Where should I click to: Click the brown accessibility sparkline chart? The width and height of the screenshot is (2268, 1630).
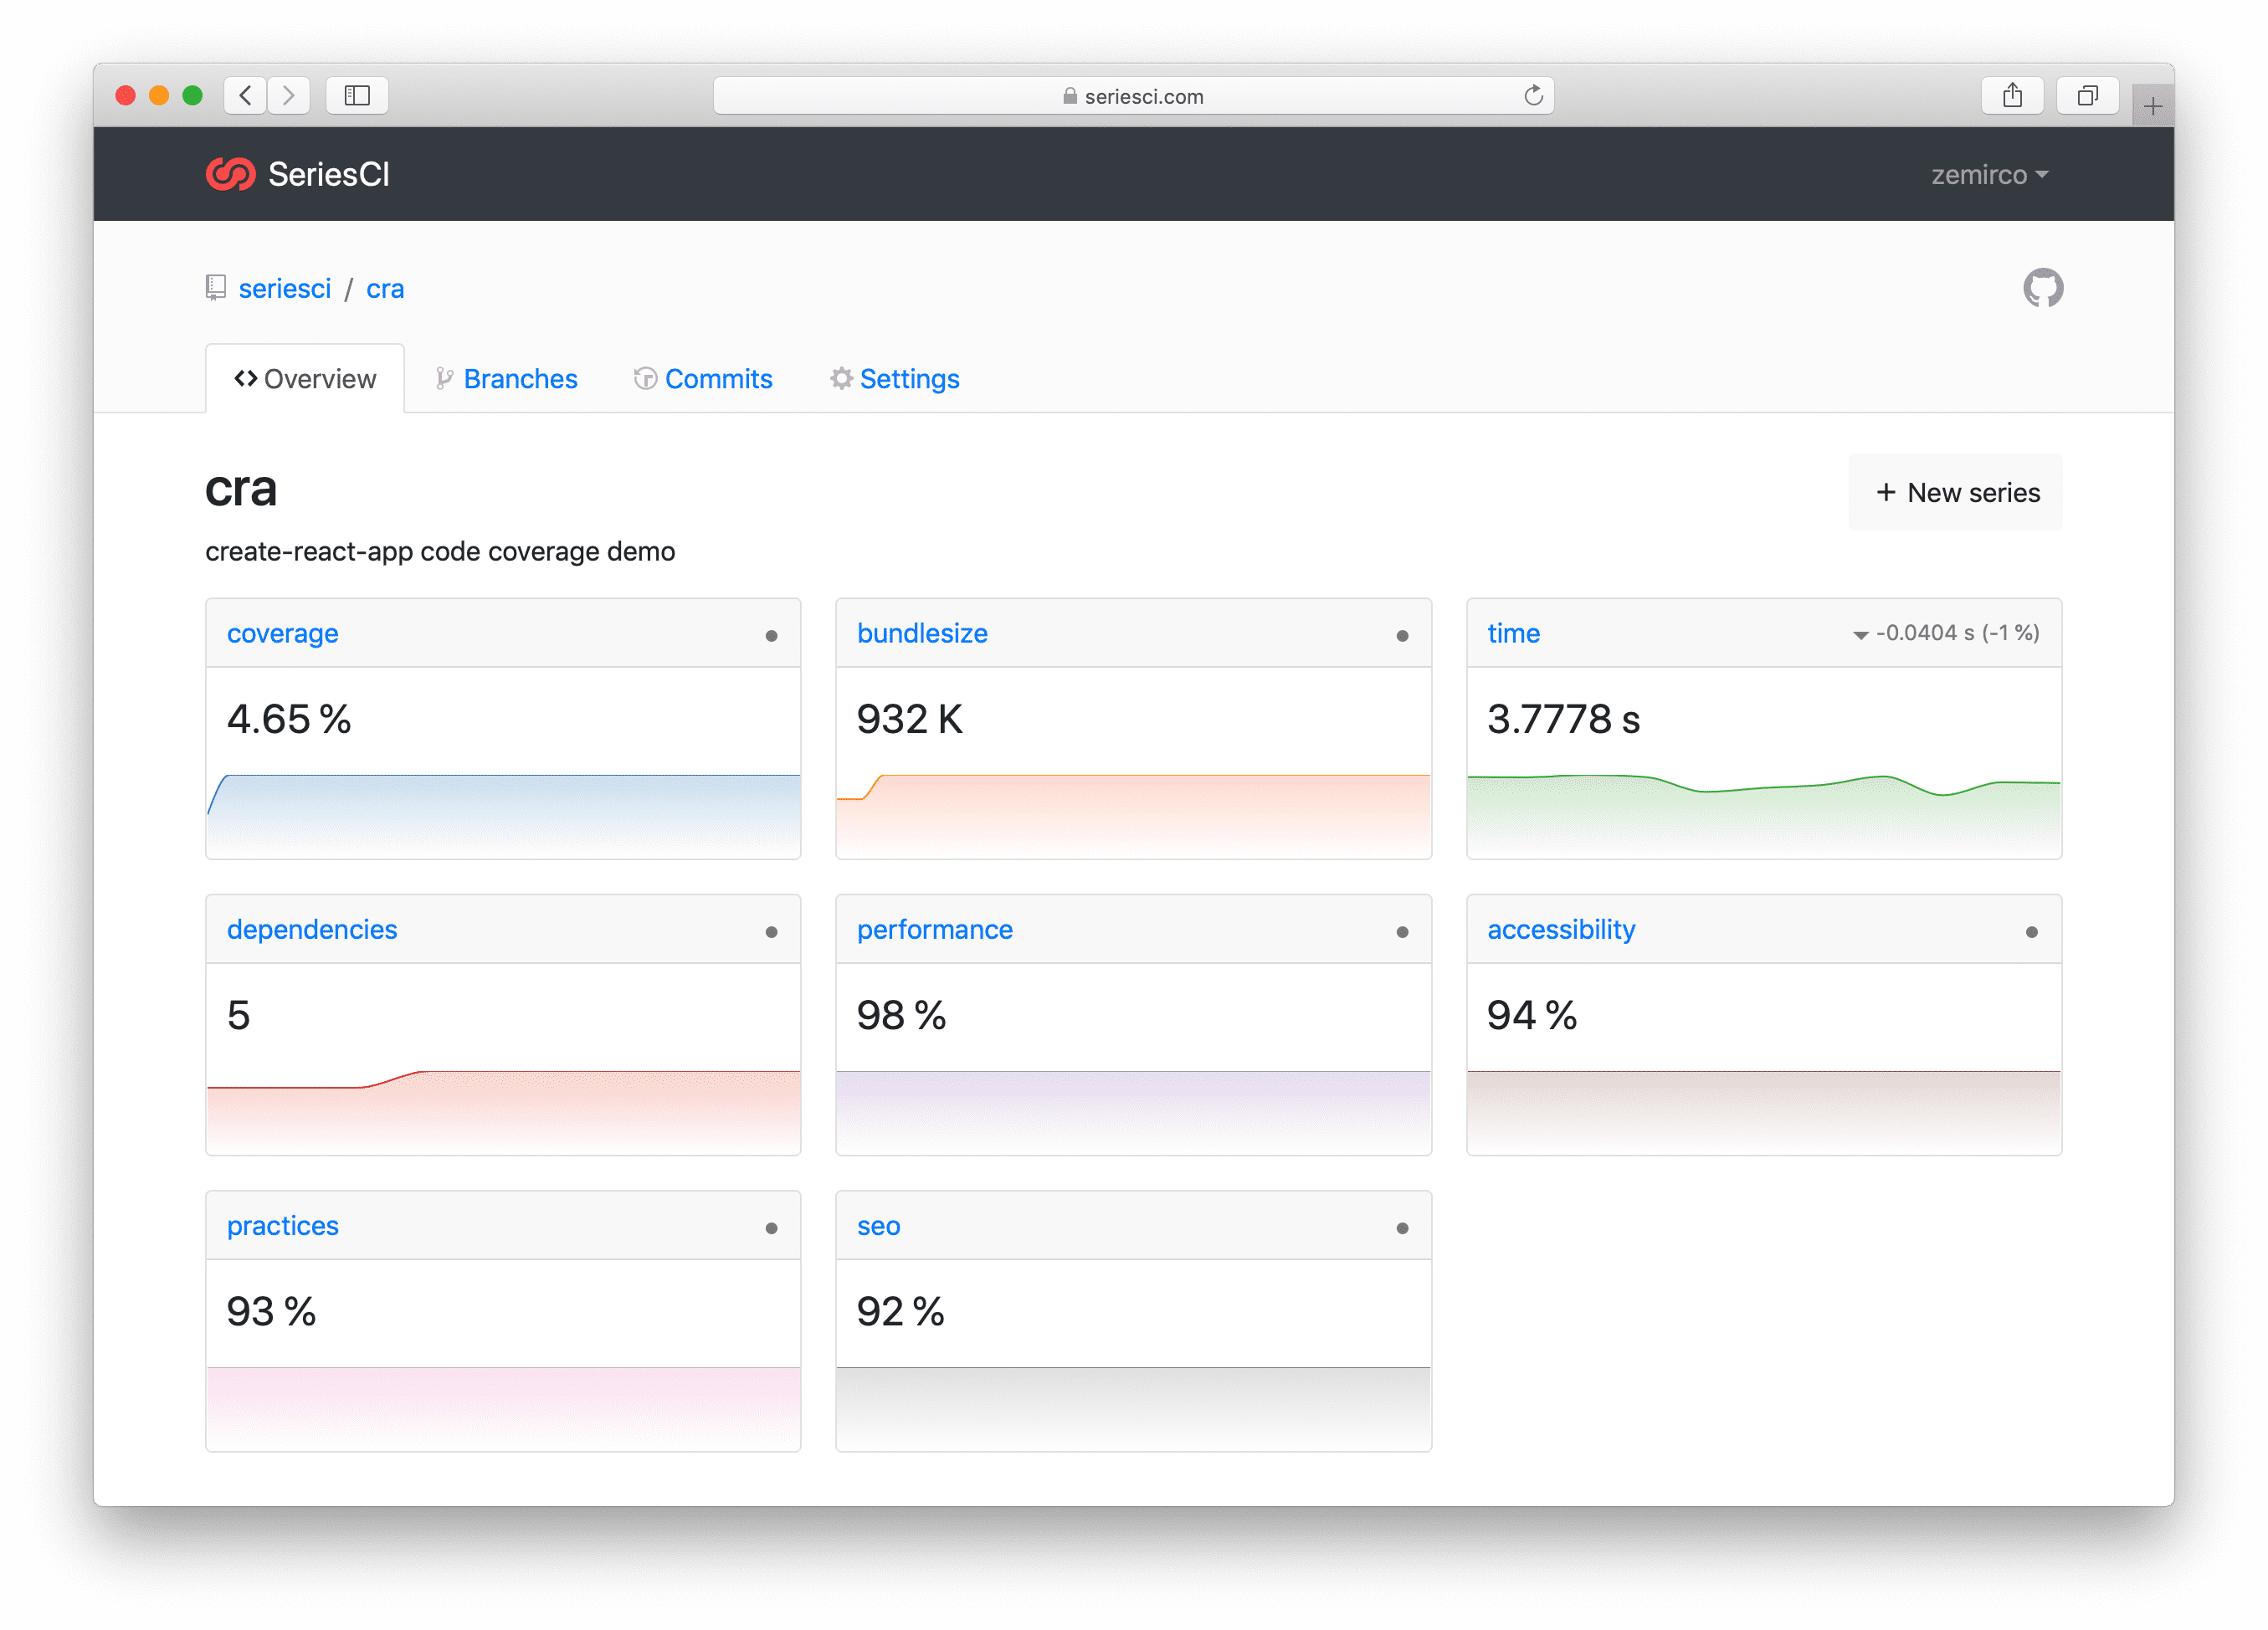point(1763,1111)
